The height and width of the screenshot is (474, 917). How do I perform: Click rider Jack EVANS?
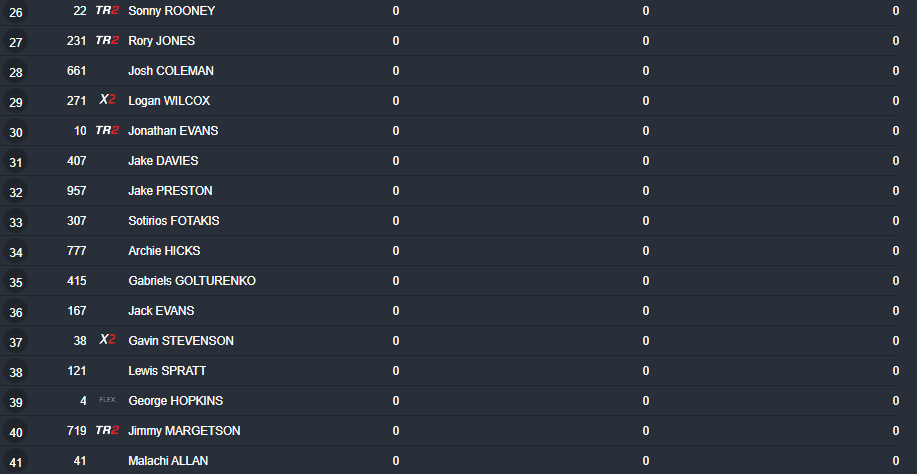click(x=161, y=311)
